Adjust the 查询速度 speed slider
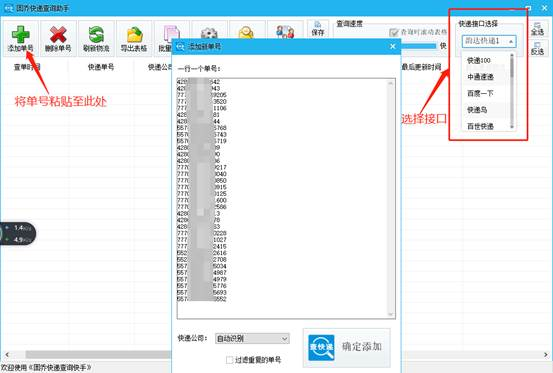 (x=419, y=46)
